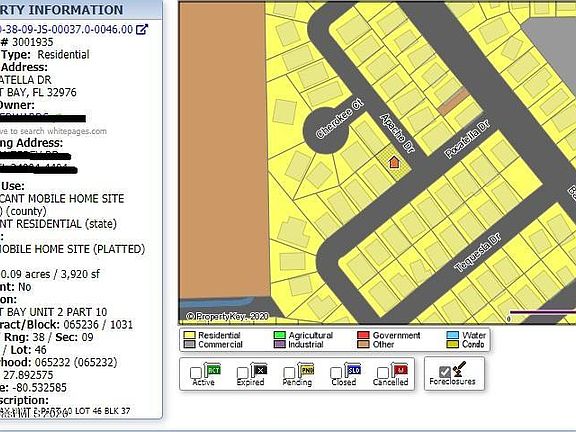Click the Foreclosures gavel icon
576x432 pixels.
click(459, 369)
